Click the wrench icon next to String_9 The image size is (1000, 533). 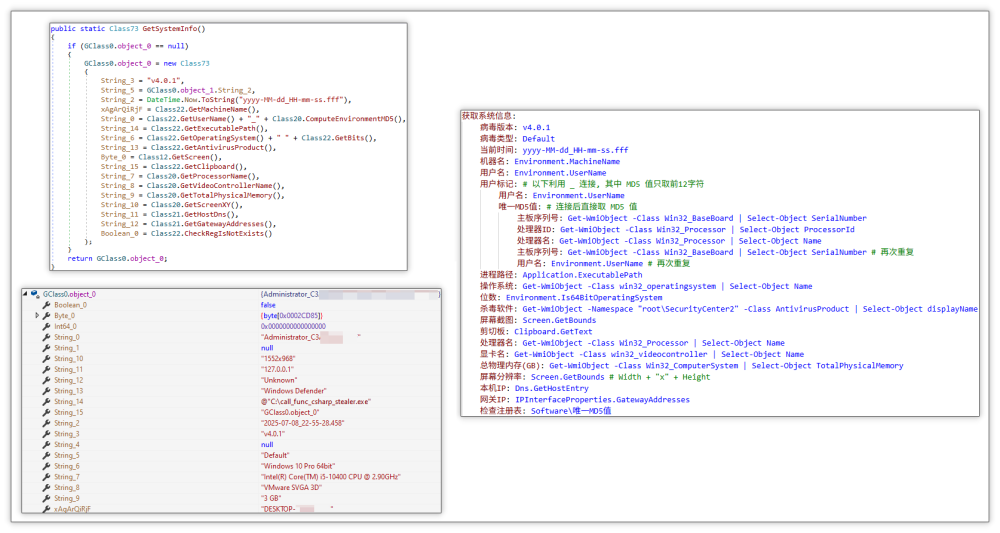click(47, 498)
